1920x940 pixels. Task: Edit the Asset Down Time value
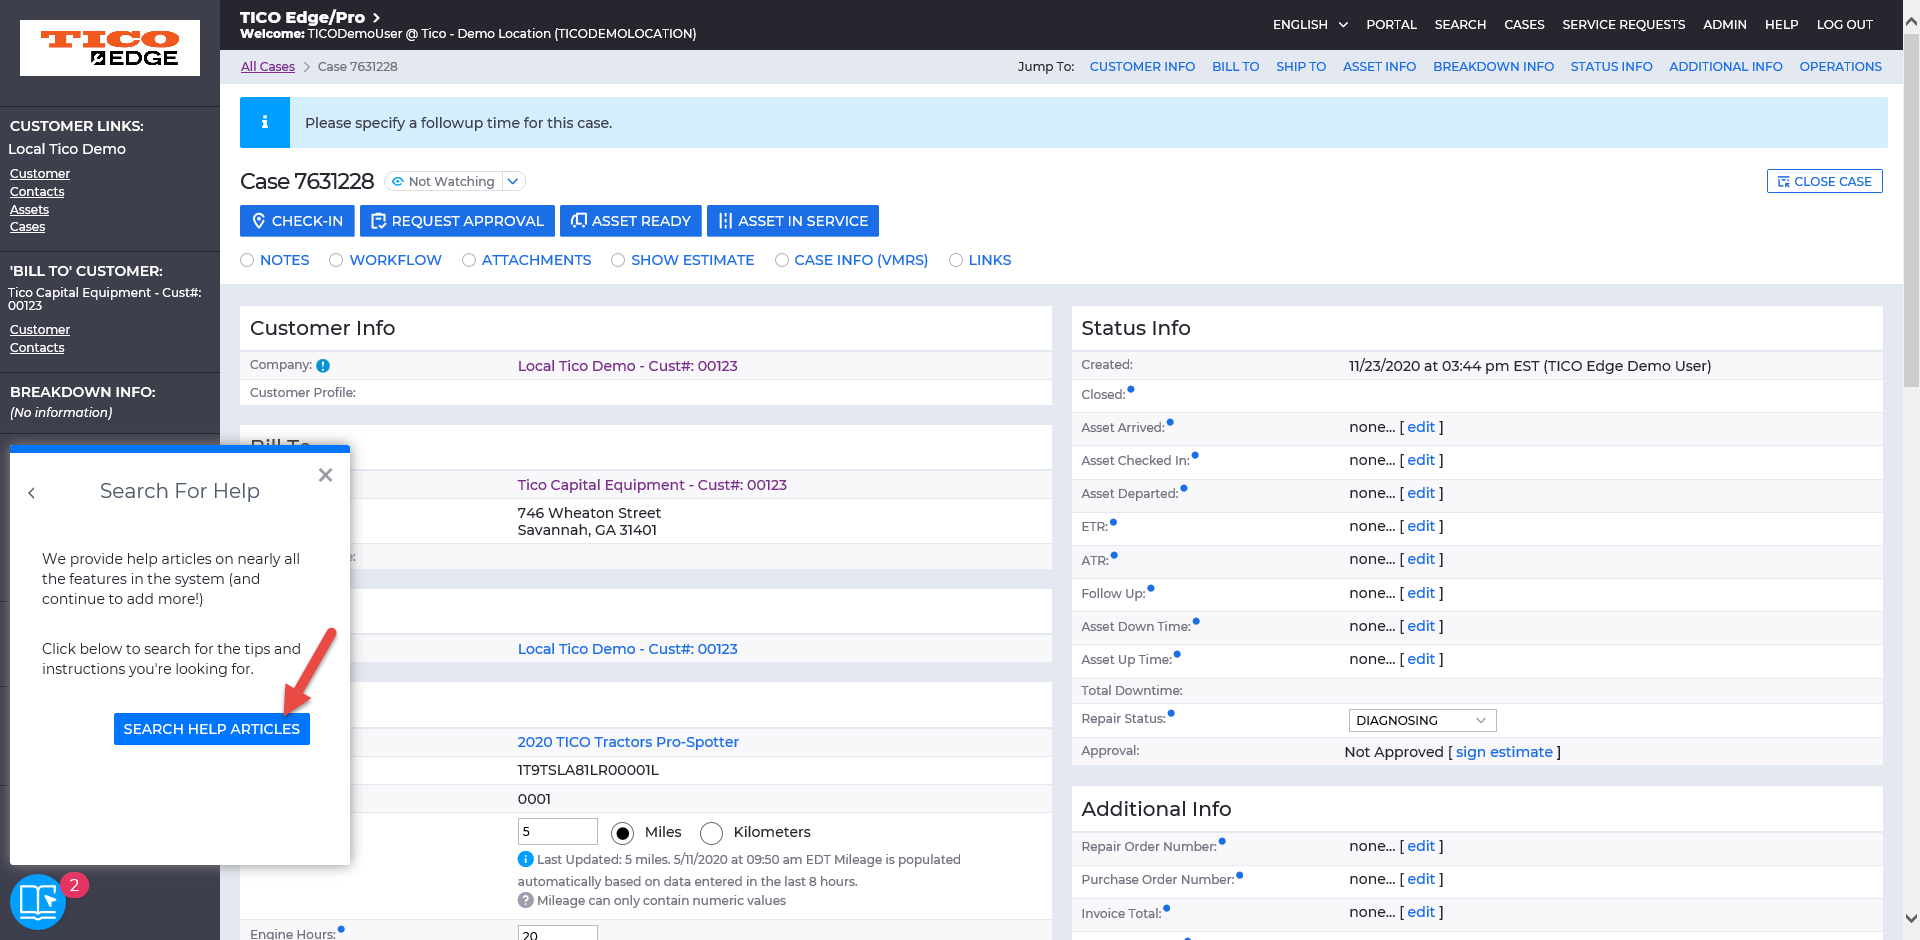[x=1421, y=626]
